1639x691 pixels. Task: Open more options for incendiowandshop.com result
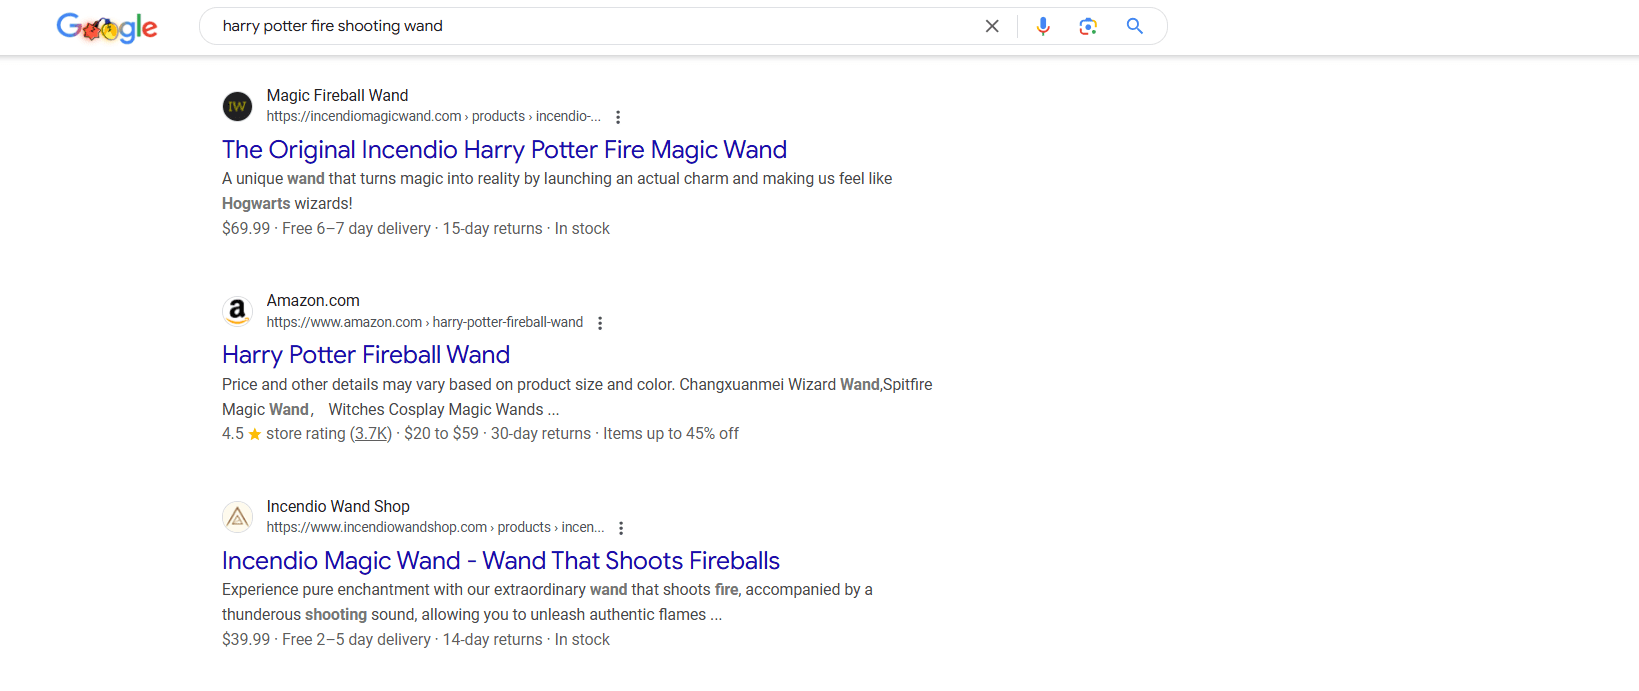click(621, 528)
